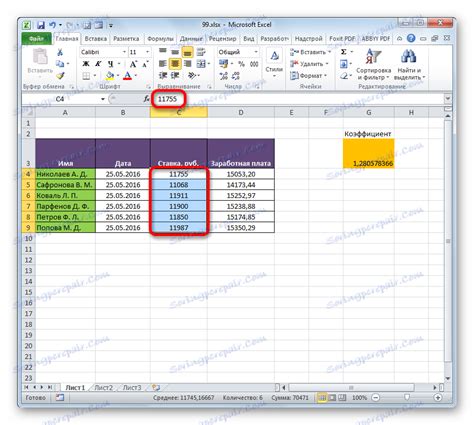Image resolution: width=474 pixels, height=425 pixels.
Task: Open Sort and Filter (Сортировка и фильтр)
Action: click(x=373, y=65)
